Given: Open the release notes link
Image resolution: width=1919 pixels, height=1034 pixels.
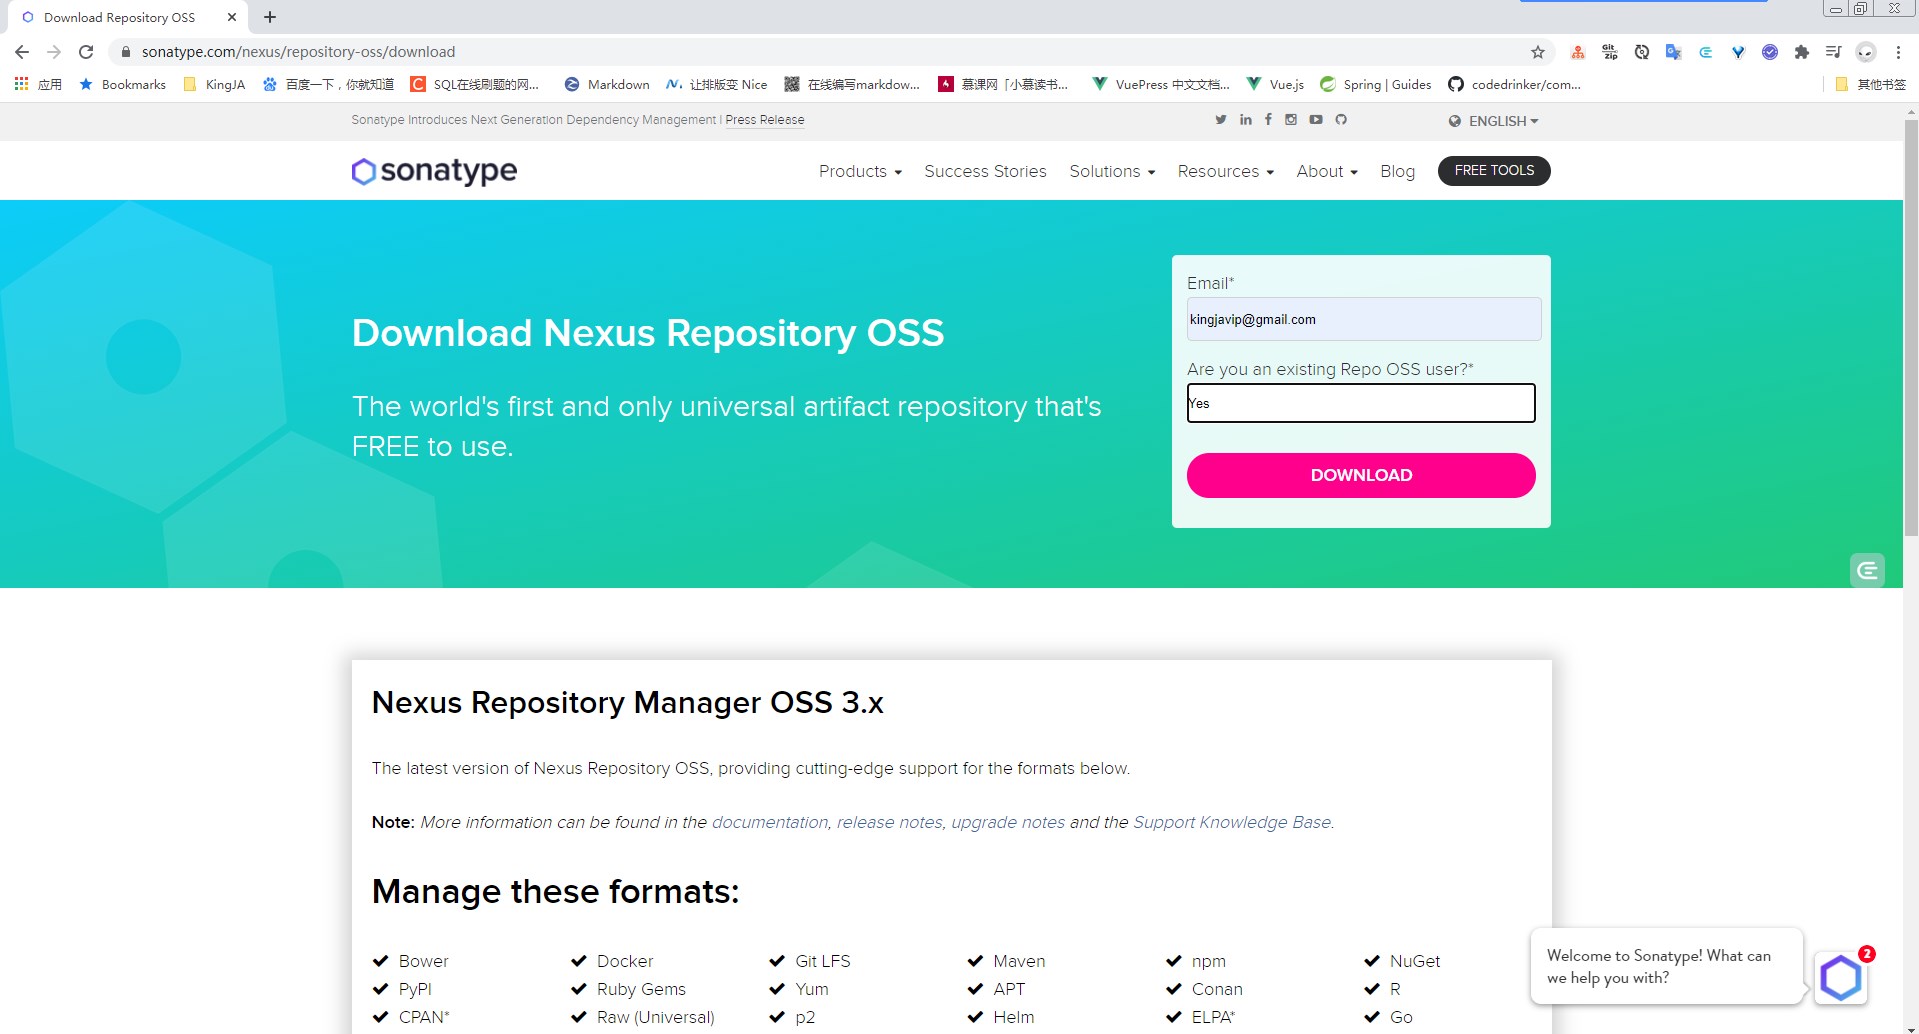Looking at the screenshot, I should 889,822.
